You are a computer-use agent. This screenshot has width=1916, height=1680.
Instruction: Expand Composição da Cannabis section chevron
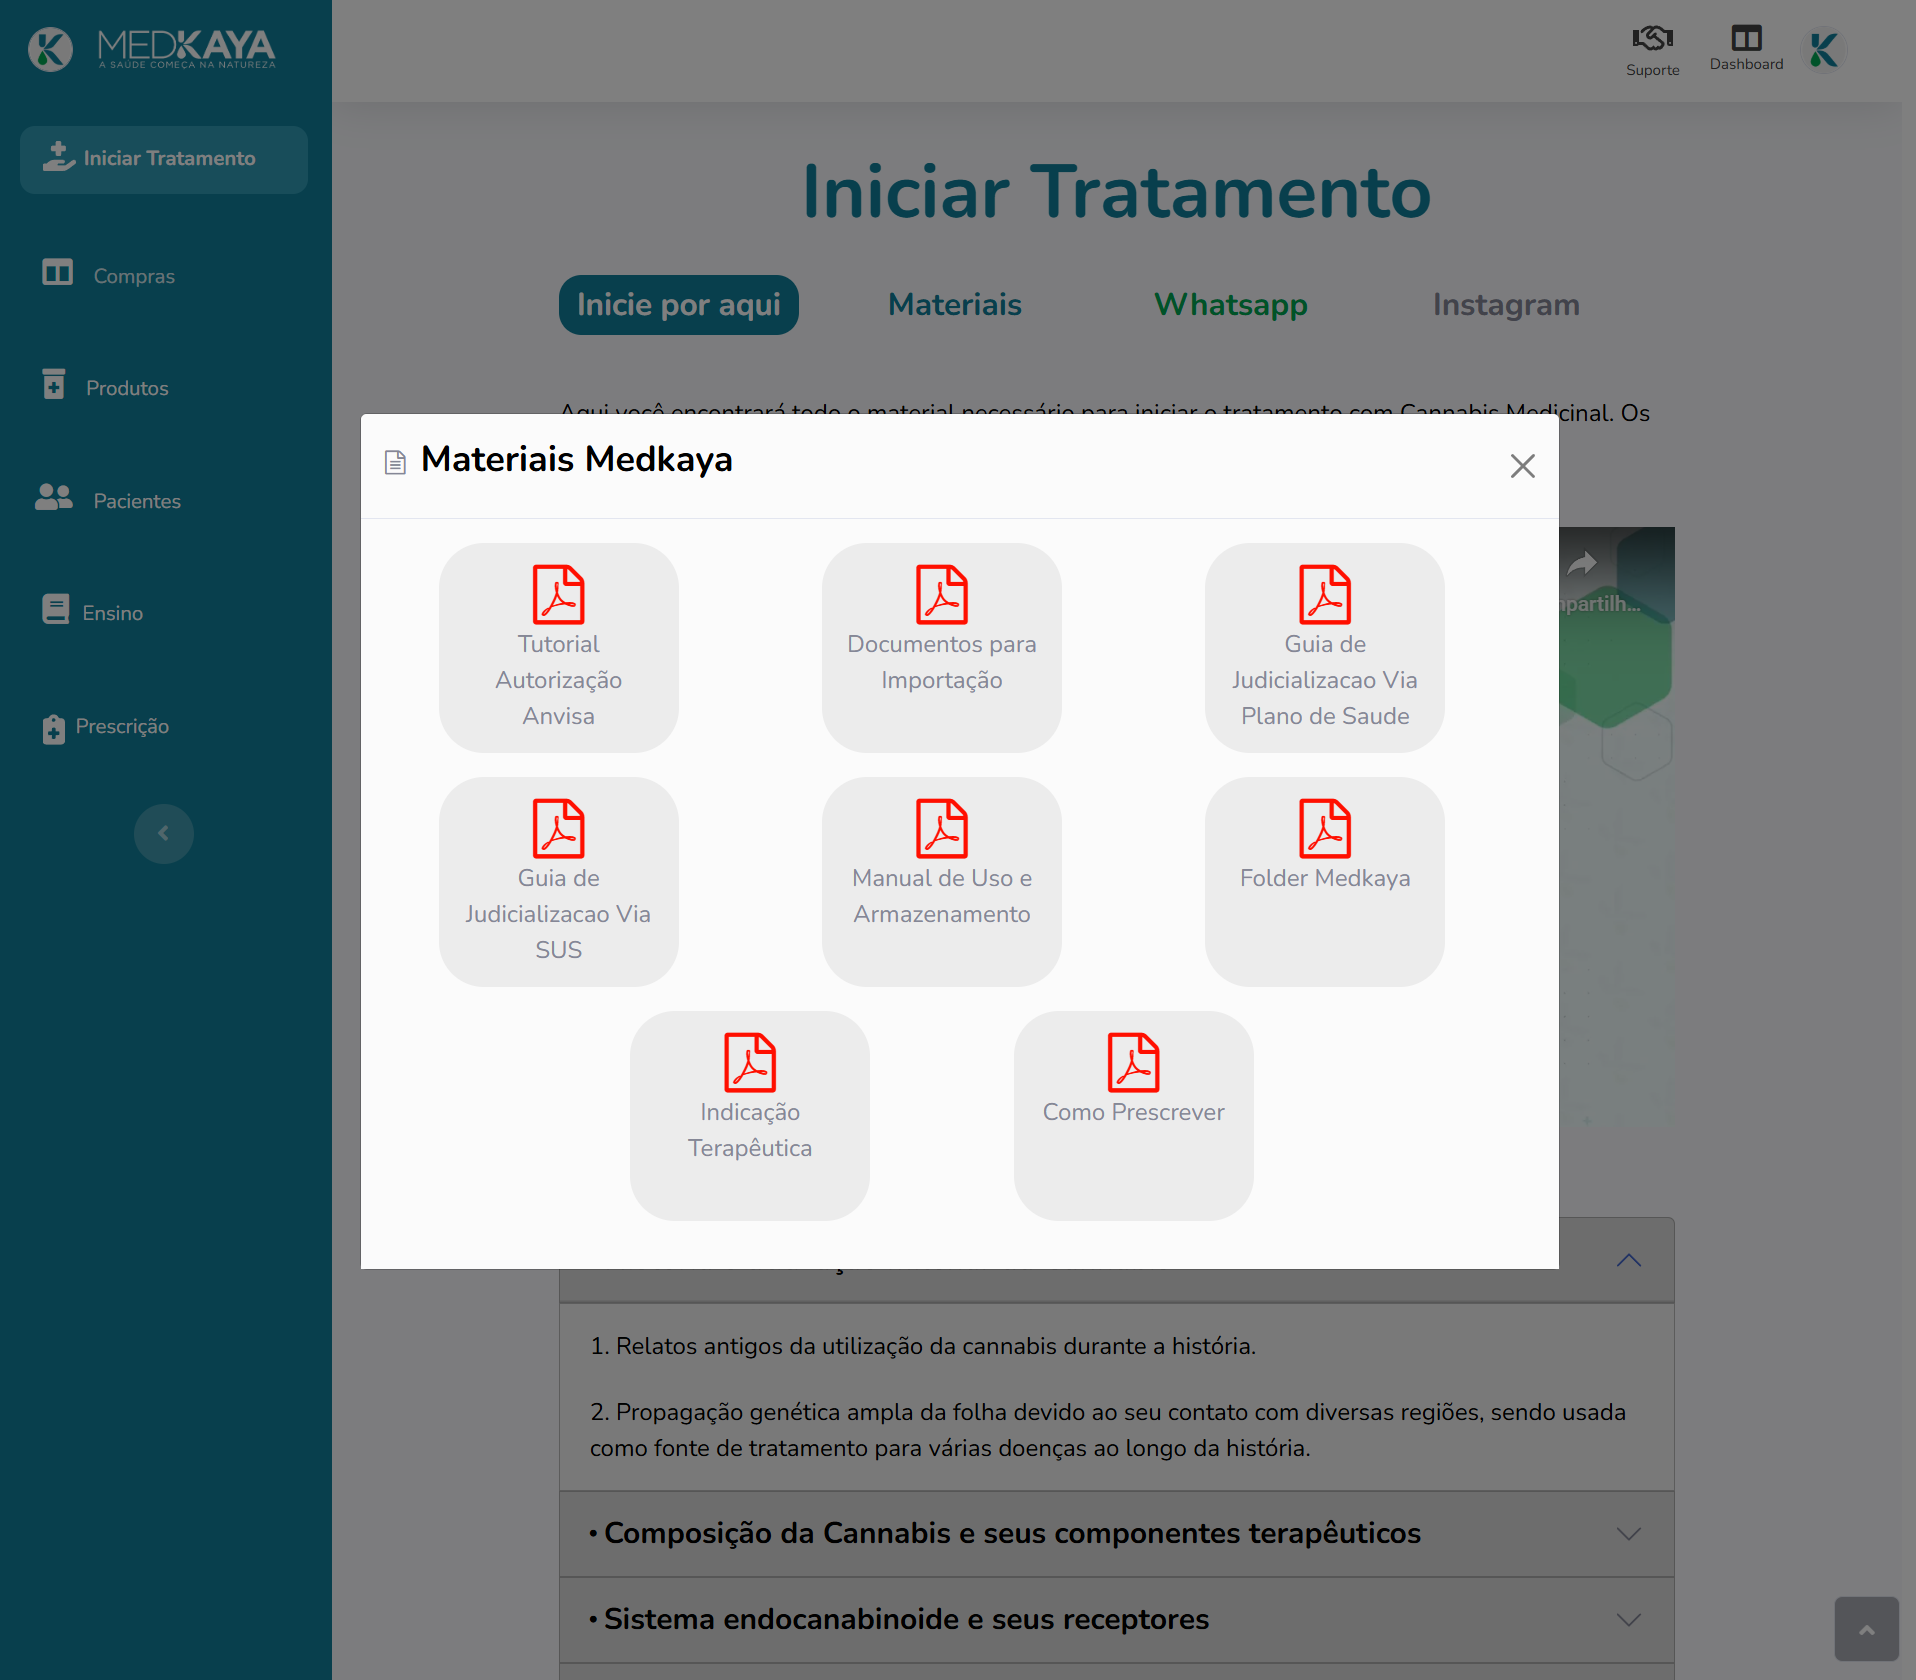coord(1629,1534)
